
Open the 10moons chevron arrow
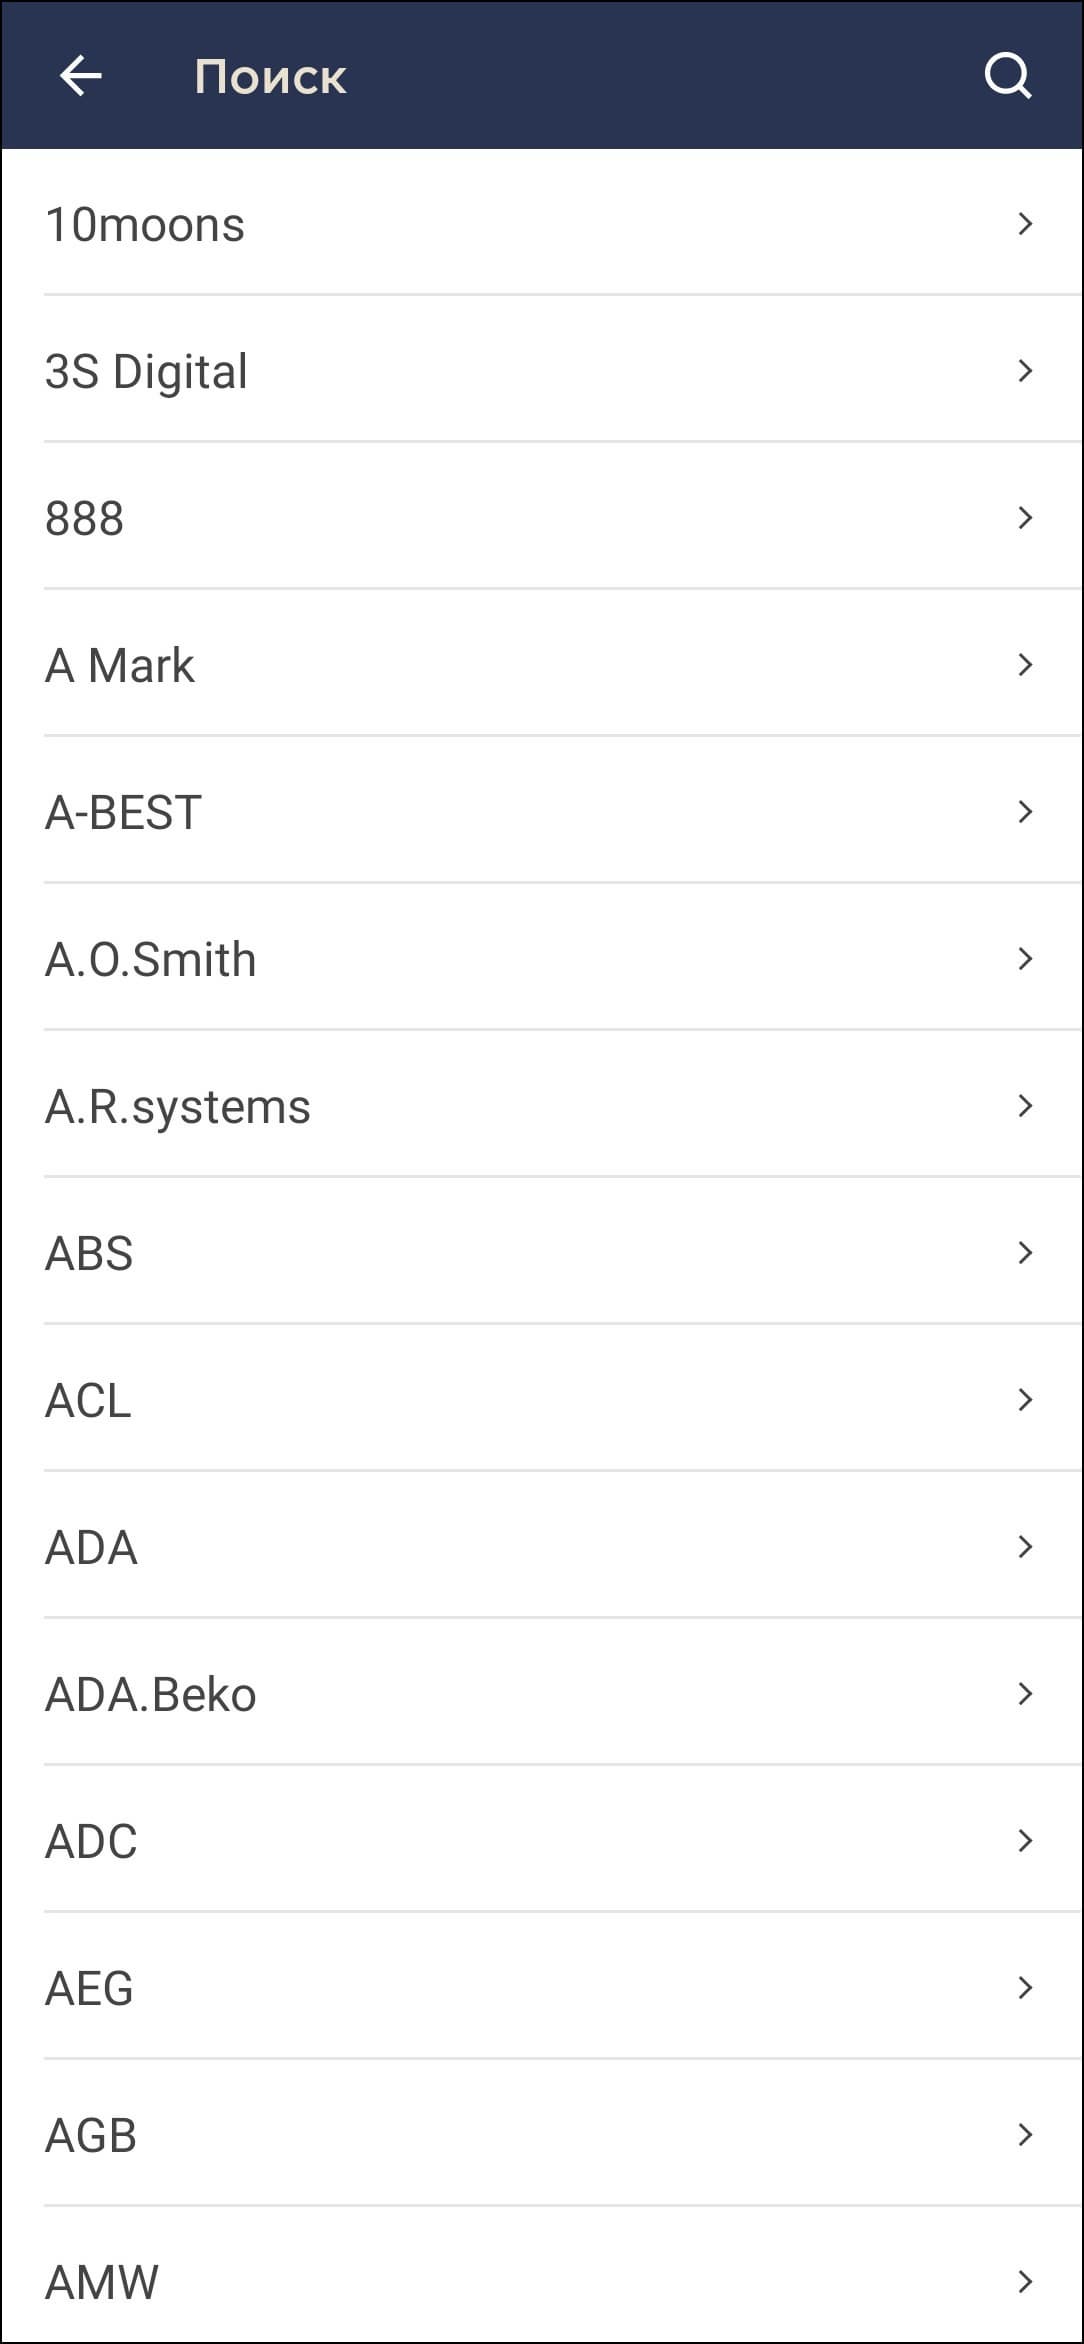tap(1025, 224)
